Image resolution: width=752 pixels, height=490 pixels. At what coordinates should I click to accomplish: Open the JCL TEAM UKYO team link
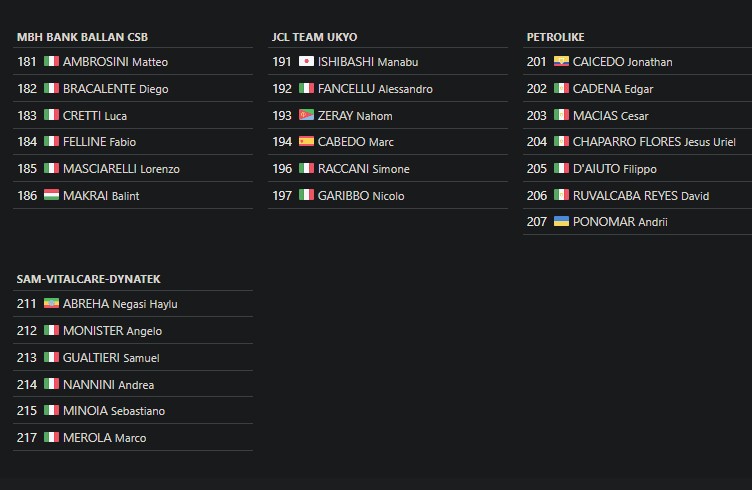[314, 37]
